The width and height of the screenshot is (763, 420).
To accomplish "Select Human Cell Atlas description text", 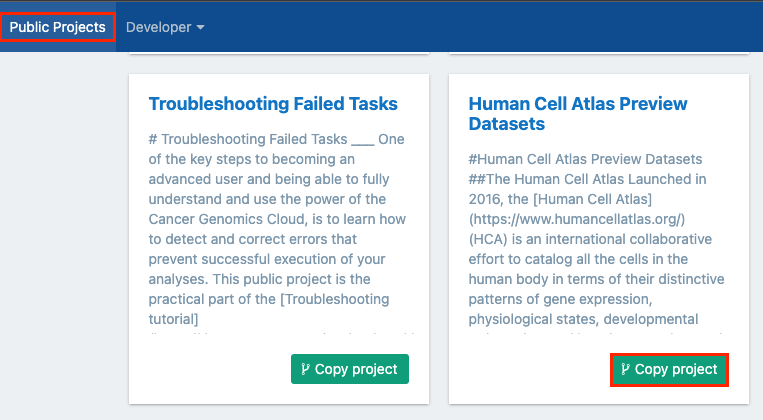I will pyautogui.click(x=598, y=242).
